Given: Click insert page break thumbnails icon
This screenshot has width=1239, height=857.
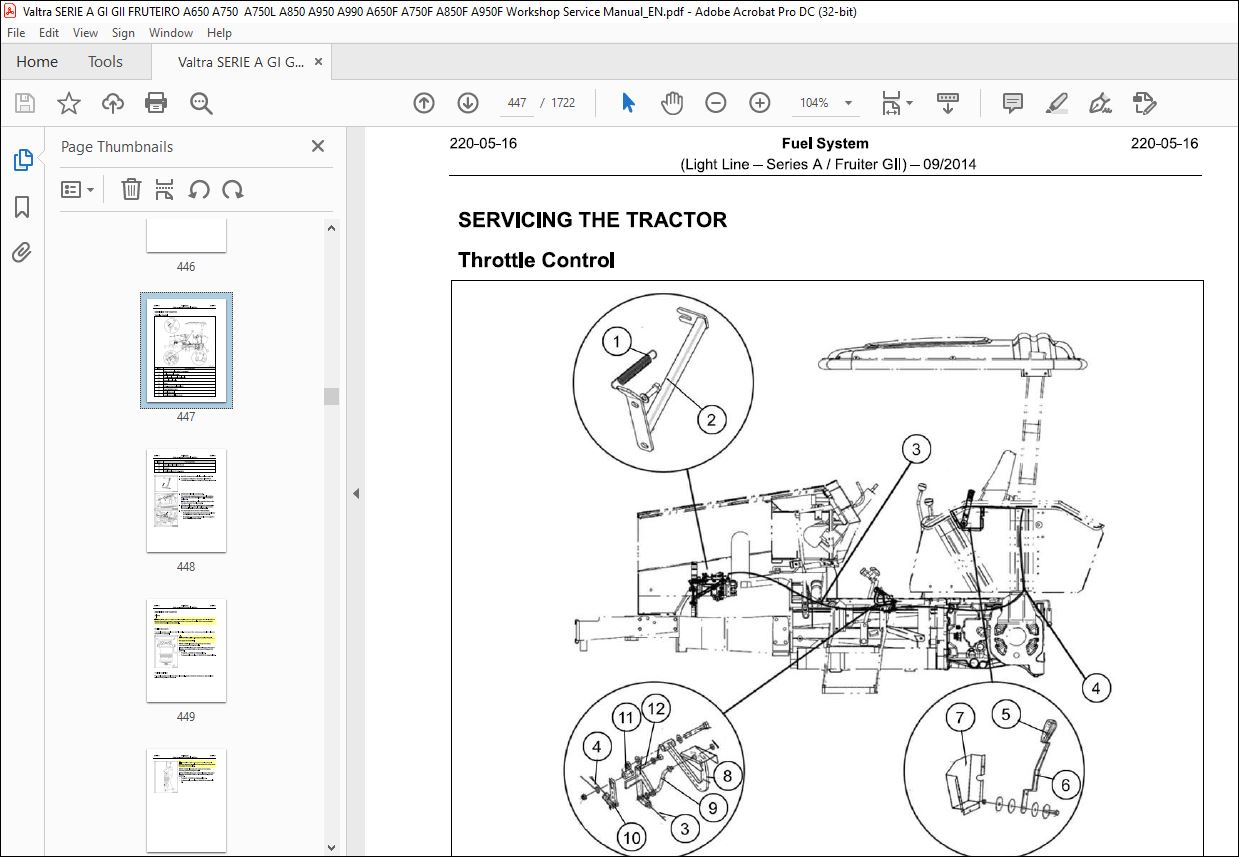Looking at the screenshot, I should coord(165,189).
